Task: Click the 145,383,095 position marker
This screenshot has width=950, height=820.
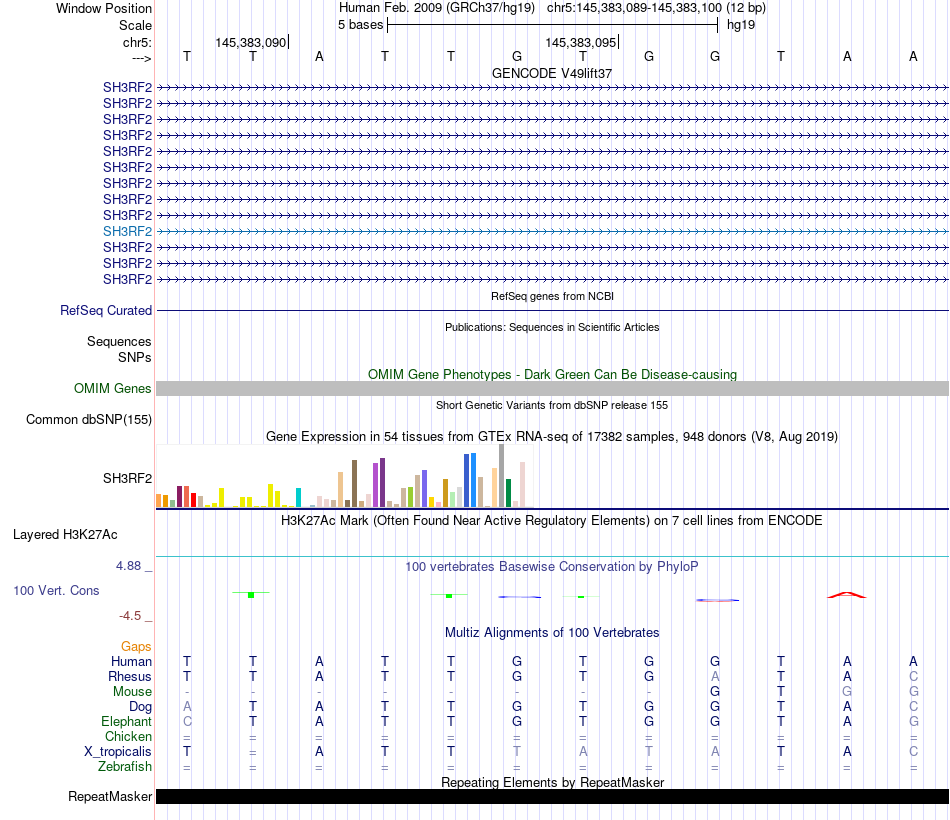Action: [580, 42]
